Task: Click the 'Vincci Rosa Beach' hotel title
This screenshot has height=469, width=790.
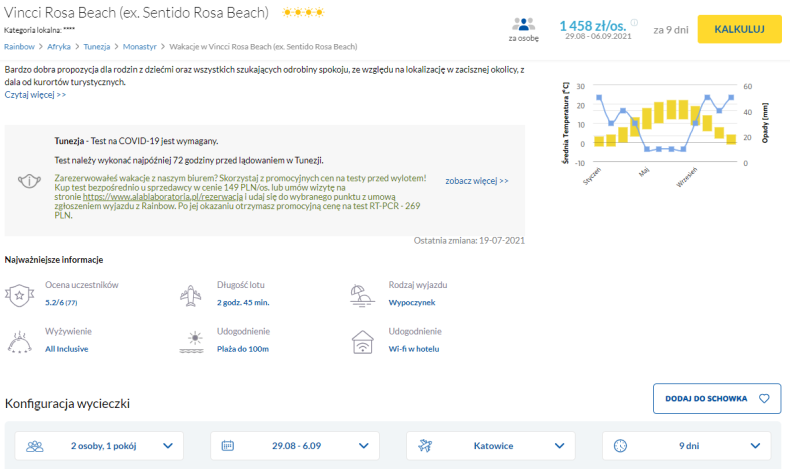Action: (x=136, y=12)
